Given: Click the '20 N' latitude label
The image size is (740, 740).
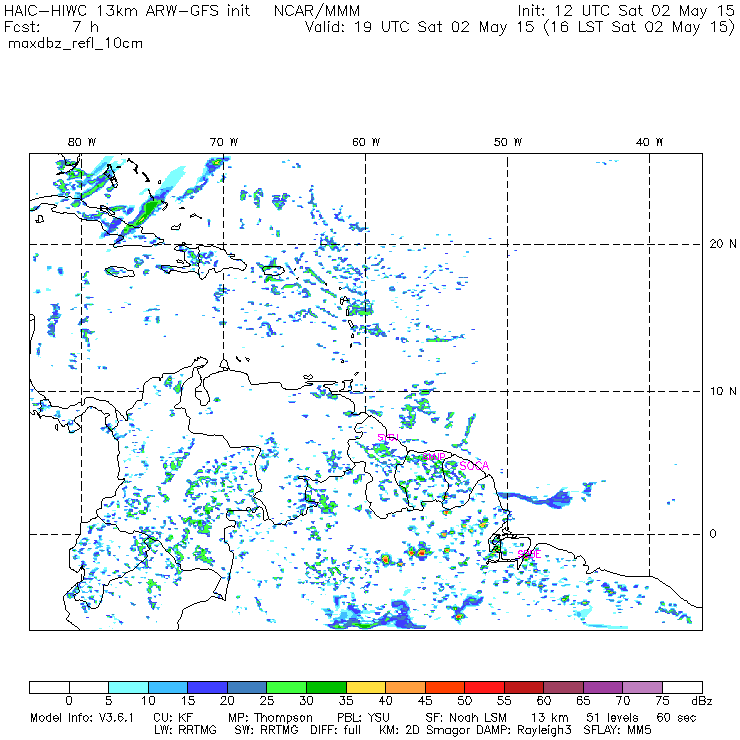Looking at the screenshot, I should [x=723, y=244].
